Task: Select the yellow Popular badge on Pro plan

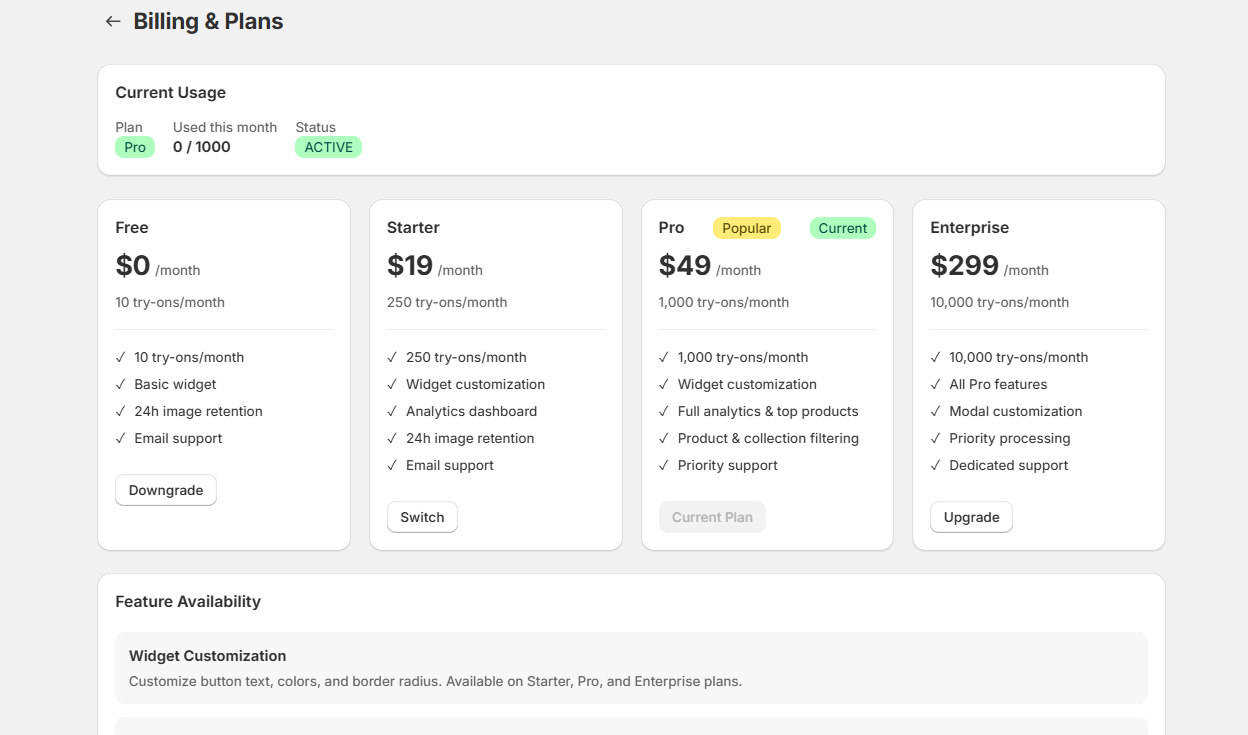Action: coord(747,228)
